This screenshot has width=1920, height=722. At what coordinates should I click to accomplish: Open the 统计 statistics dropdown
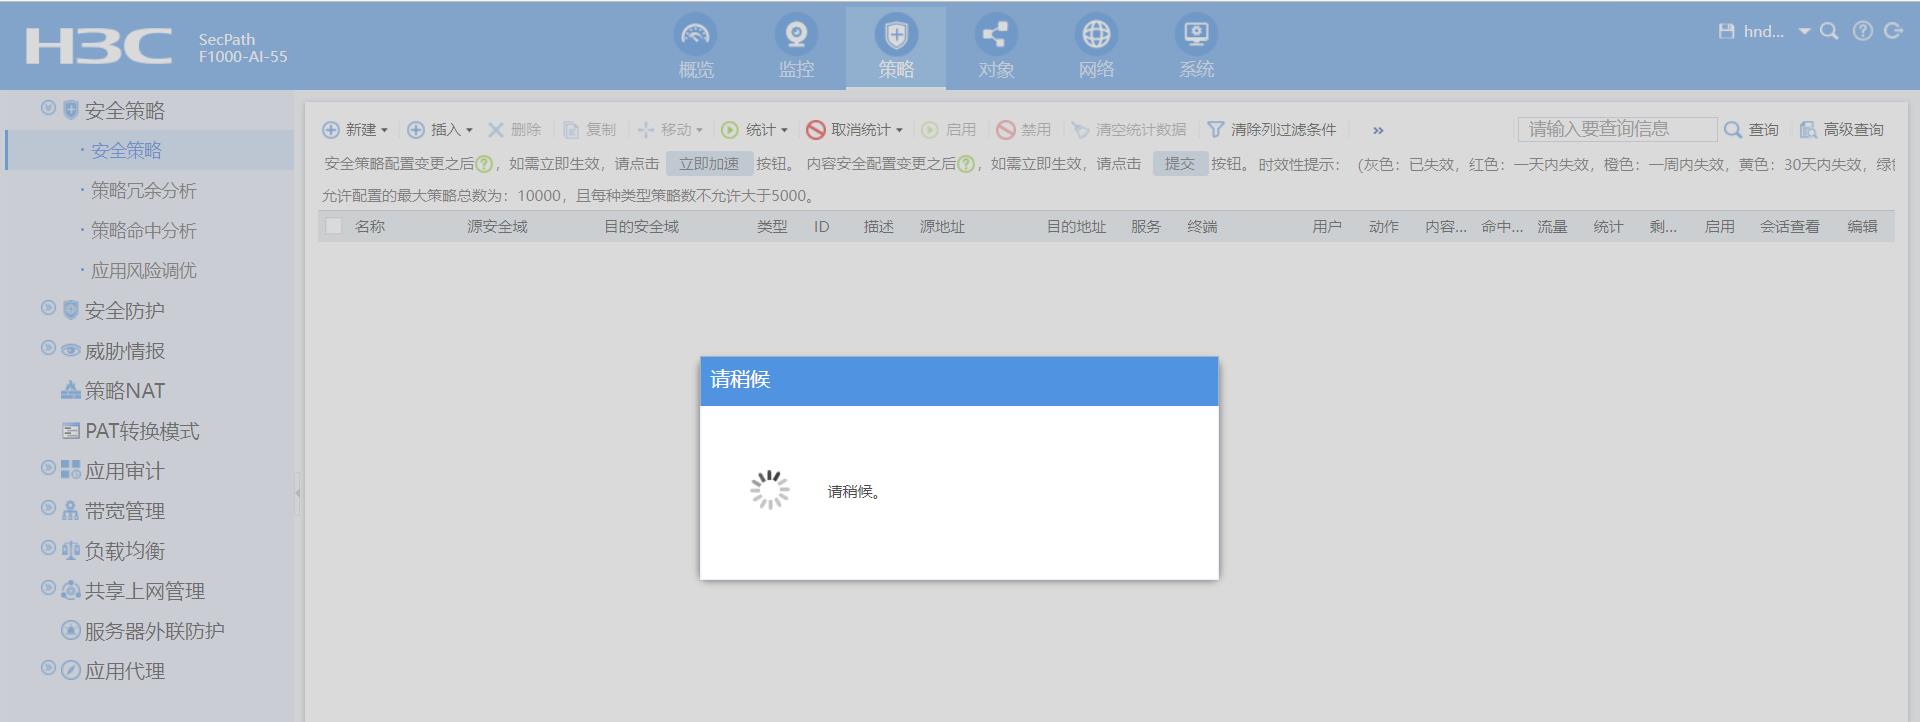755,130
